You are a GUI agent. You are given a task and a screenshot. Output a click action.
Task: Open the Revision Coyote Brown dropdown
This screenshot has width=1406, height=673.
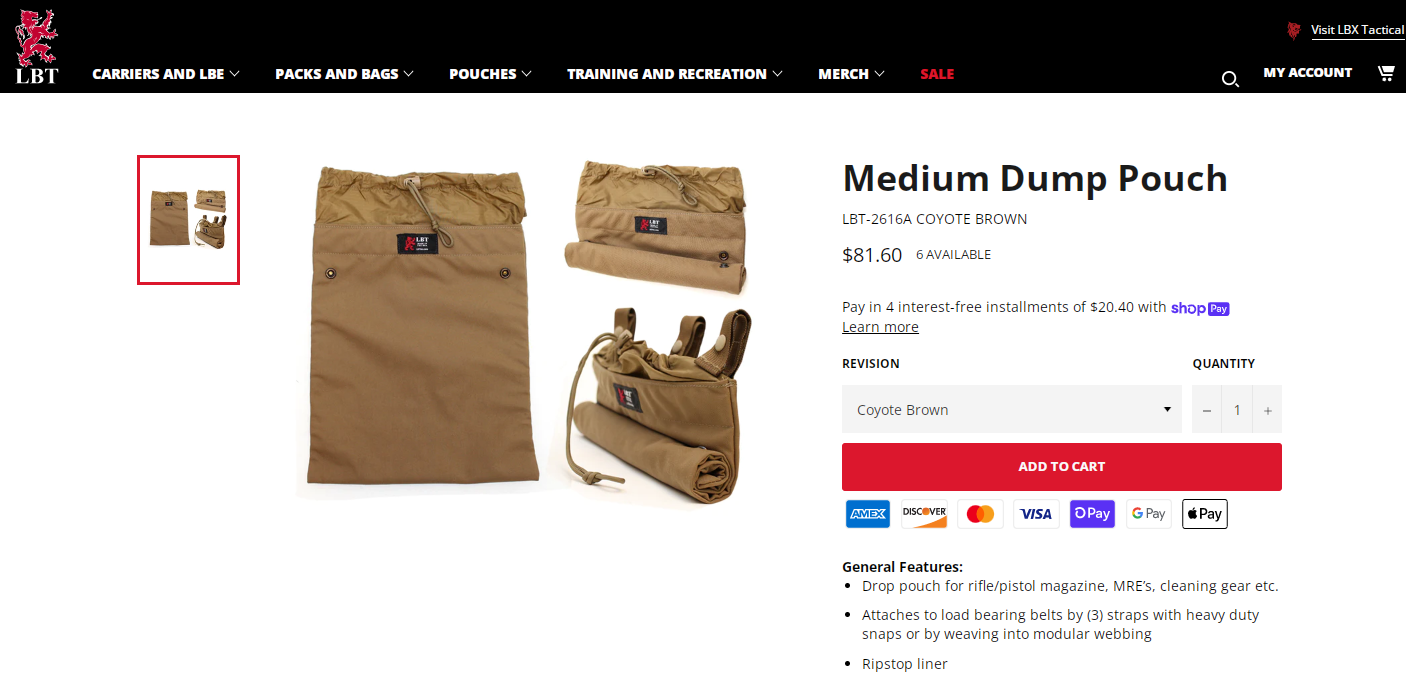[x=1011, y=410]
